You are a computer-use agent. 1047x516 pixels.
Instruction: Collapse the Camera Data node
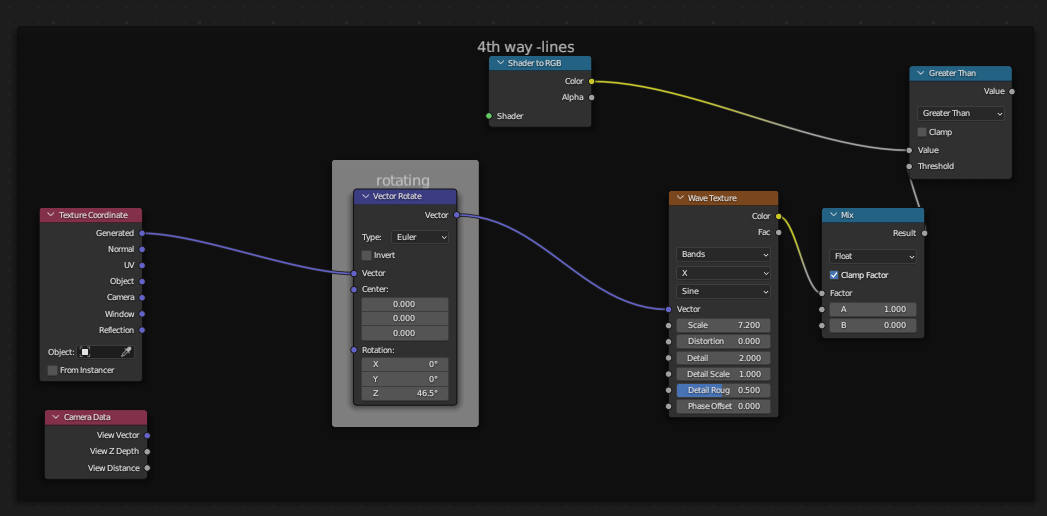[56, 417]
